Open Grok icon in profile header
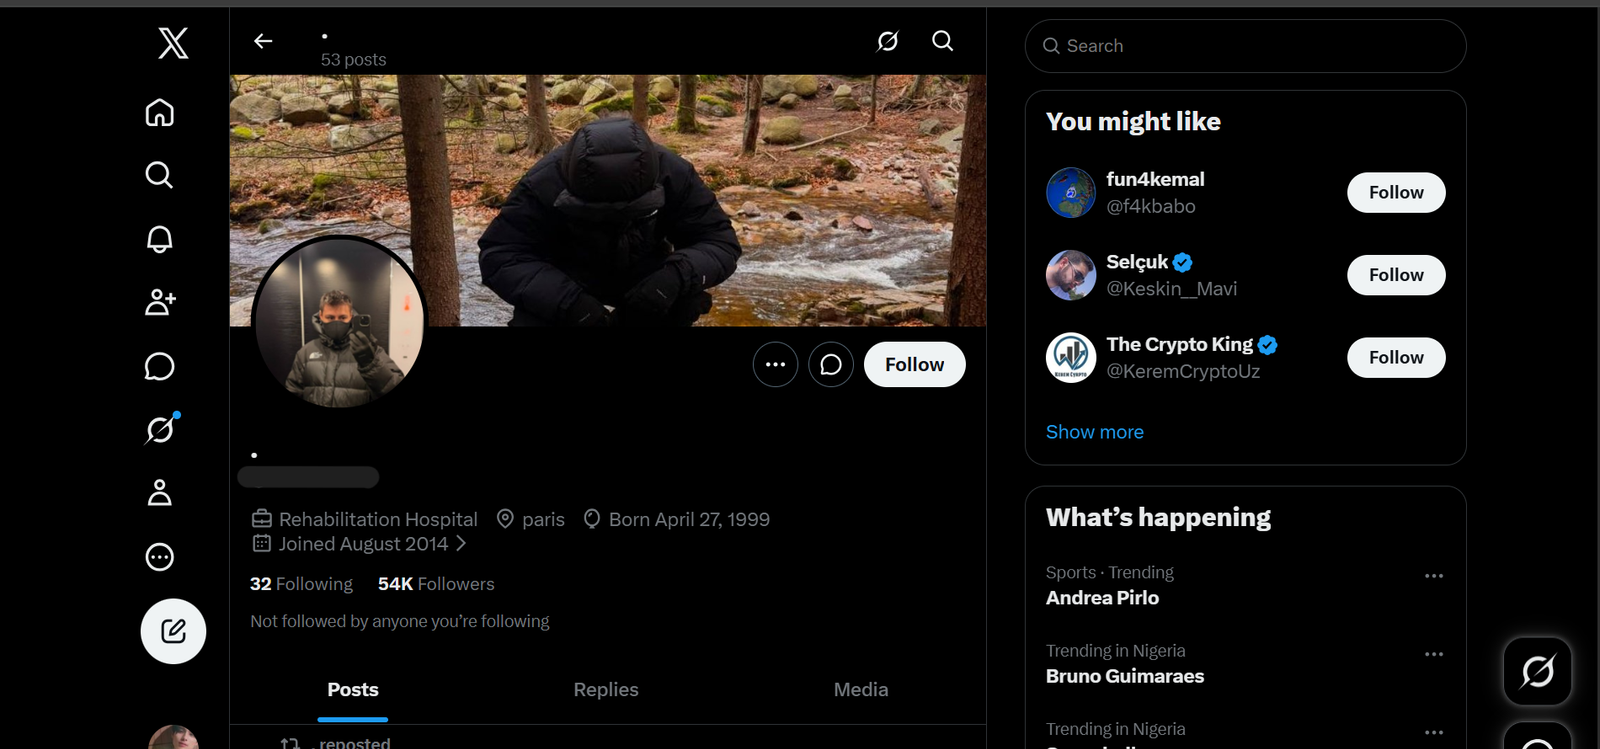1600x749 pixels. pyautogui.click(x=888, y=41)
